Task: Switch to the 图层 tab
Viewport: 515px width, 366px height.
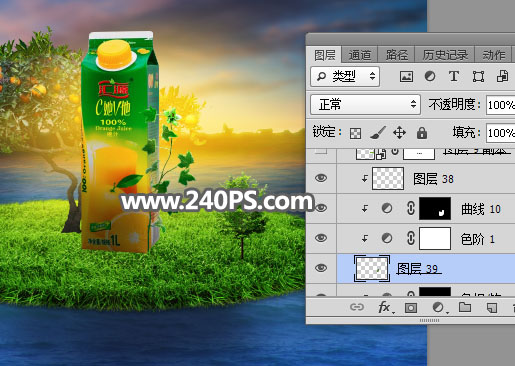Action: pos(325,55)
